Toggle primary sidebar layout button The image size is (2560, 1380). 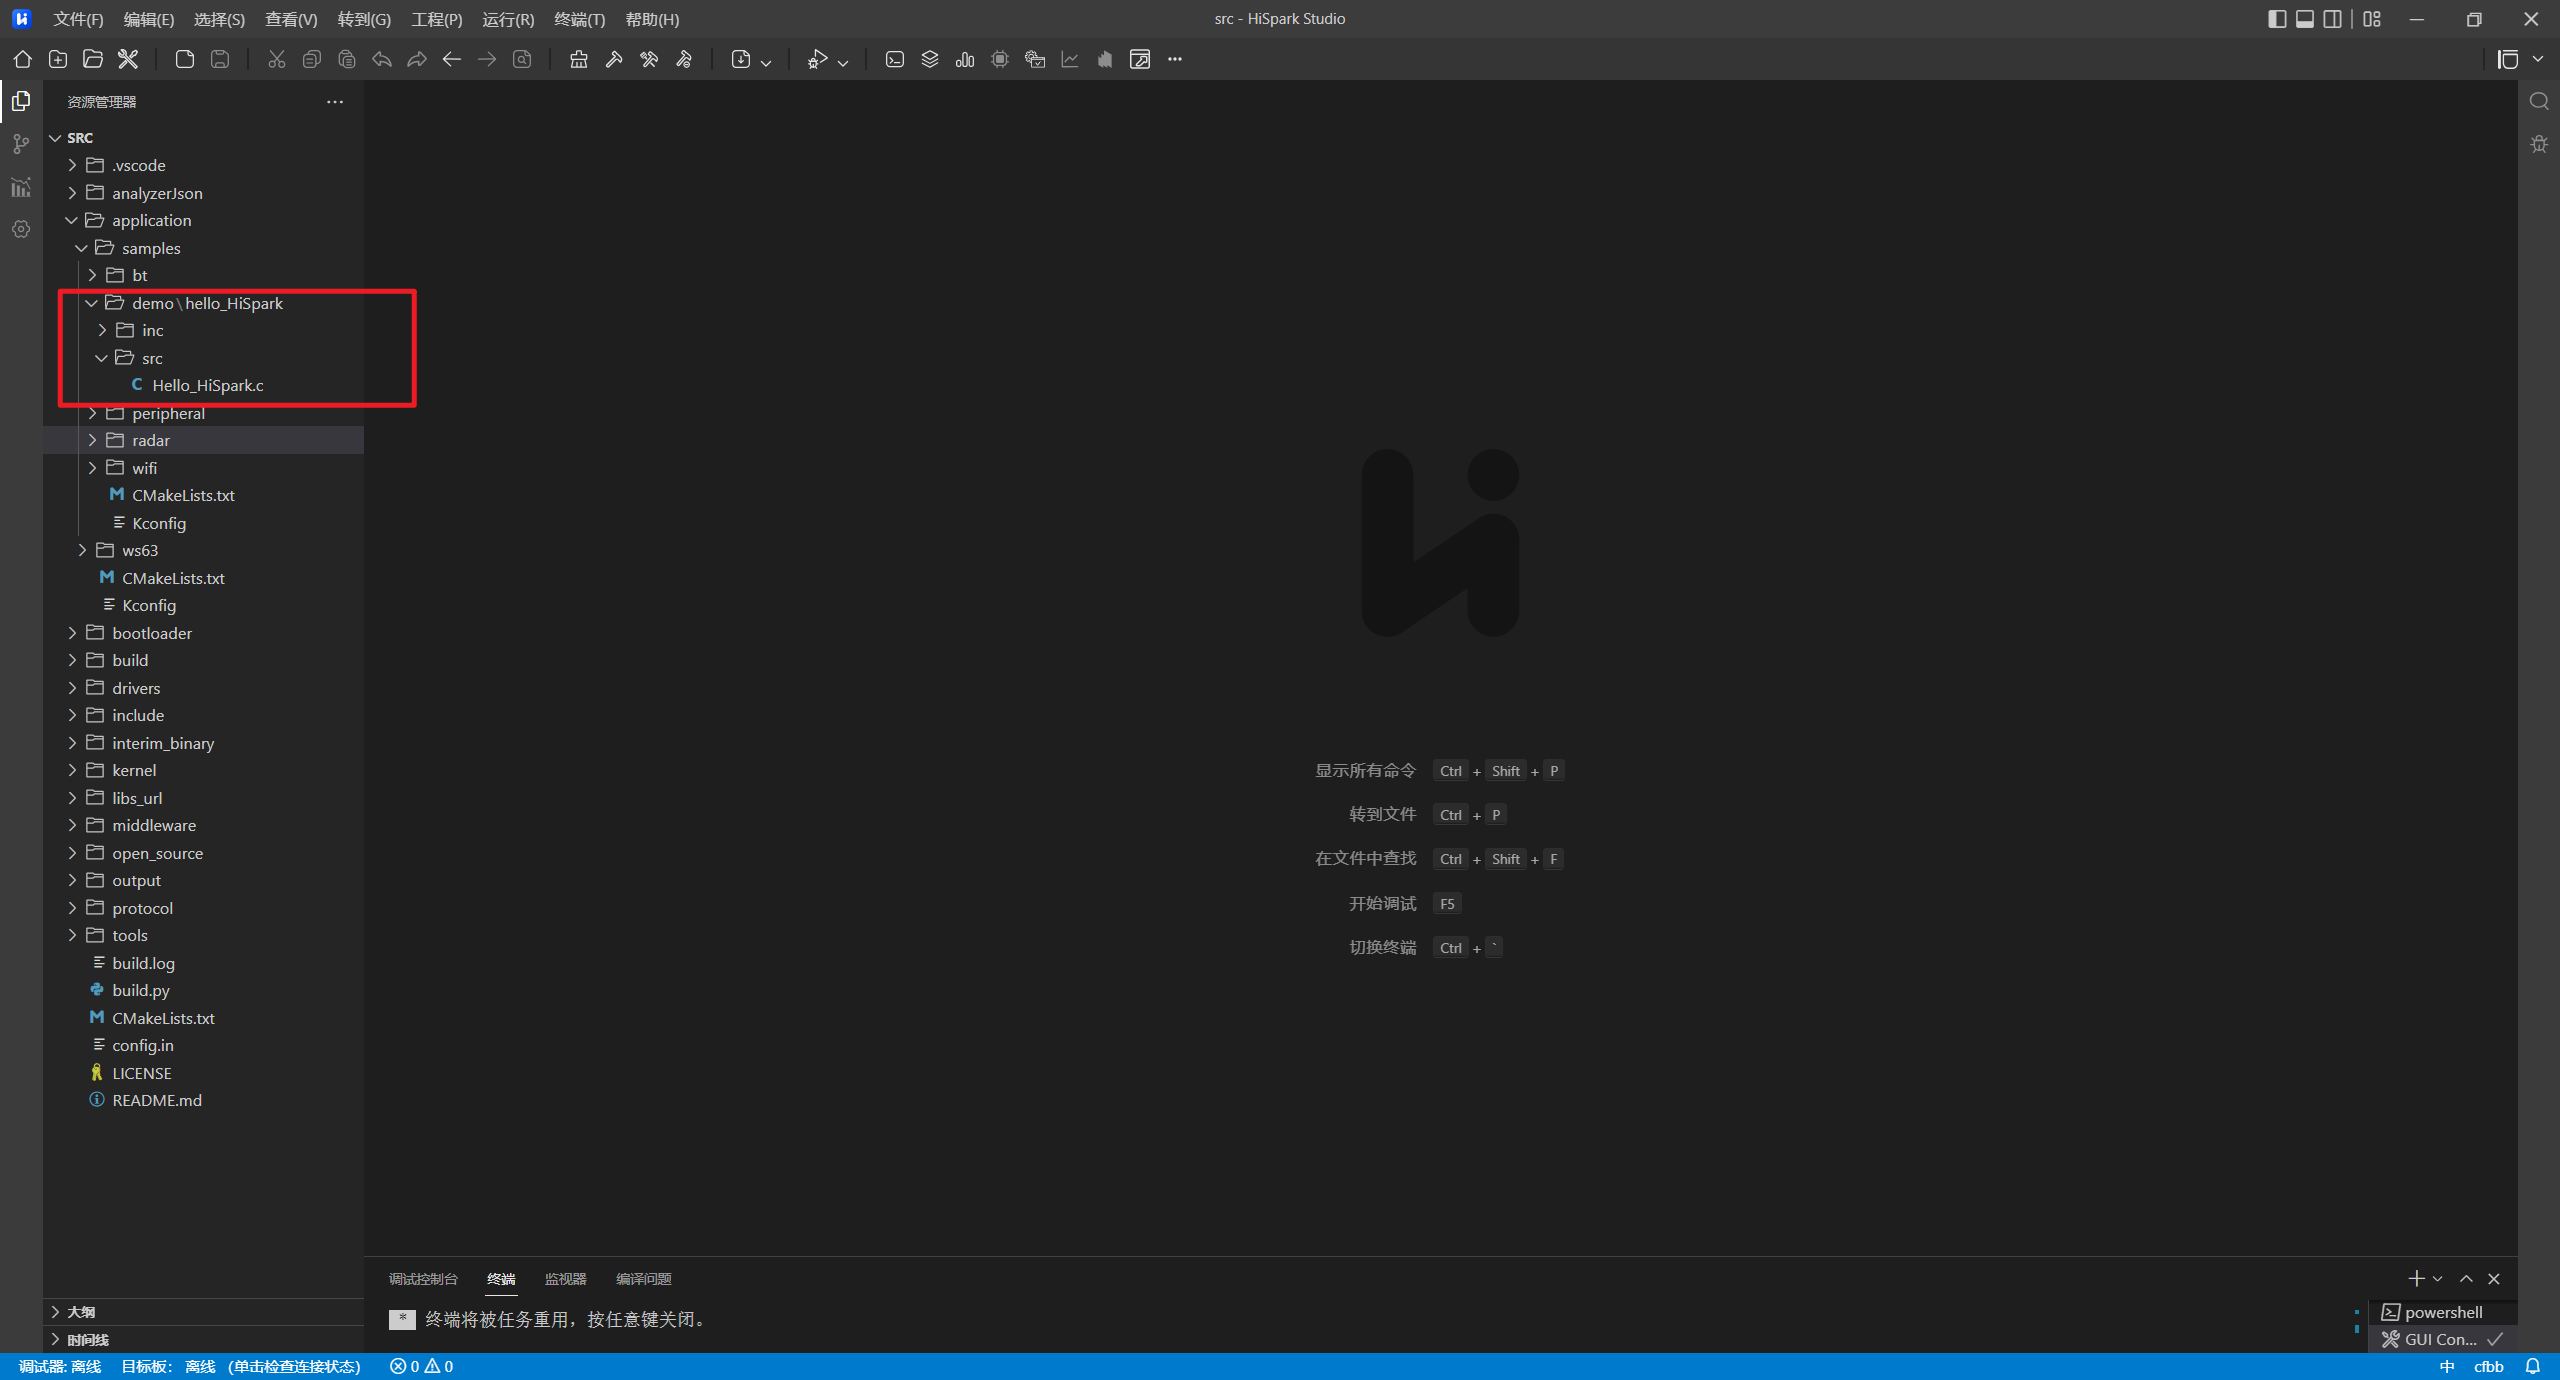click(2277, 19)
